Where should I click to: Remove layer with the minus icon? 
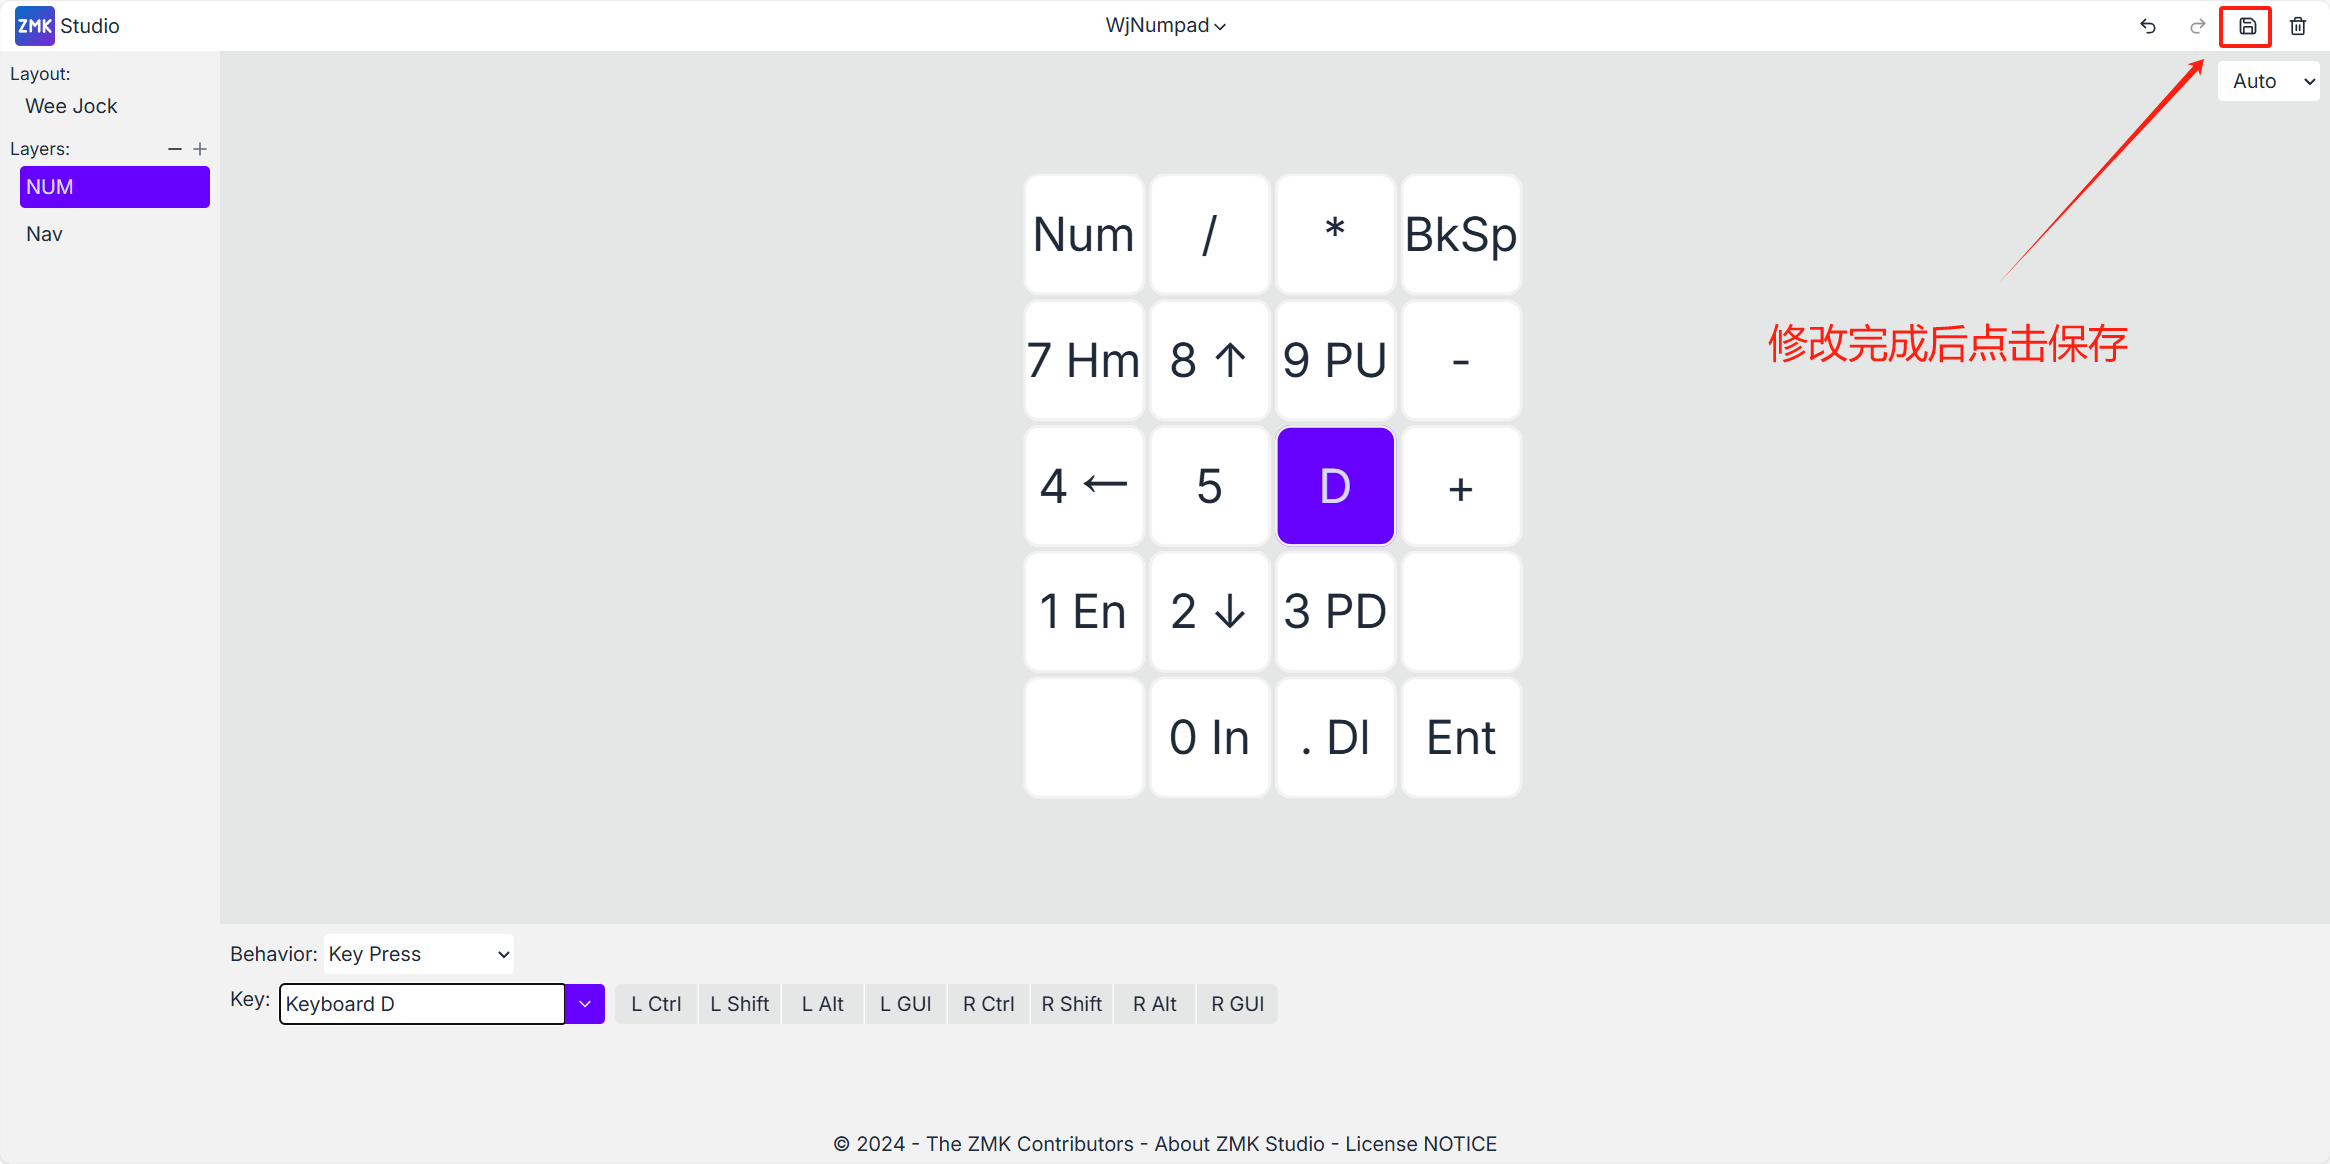[175, 149]
